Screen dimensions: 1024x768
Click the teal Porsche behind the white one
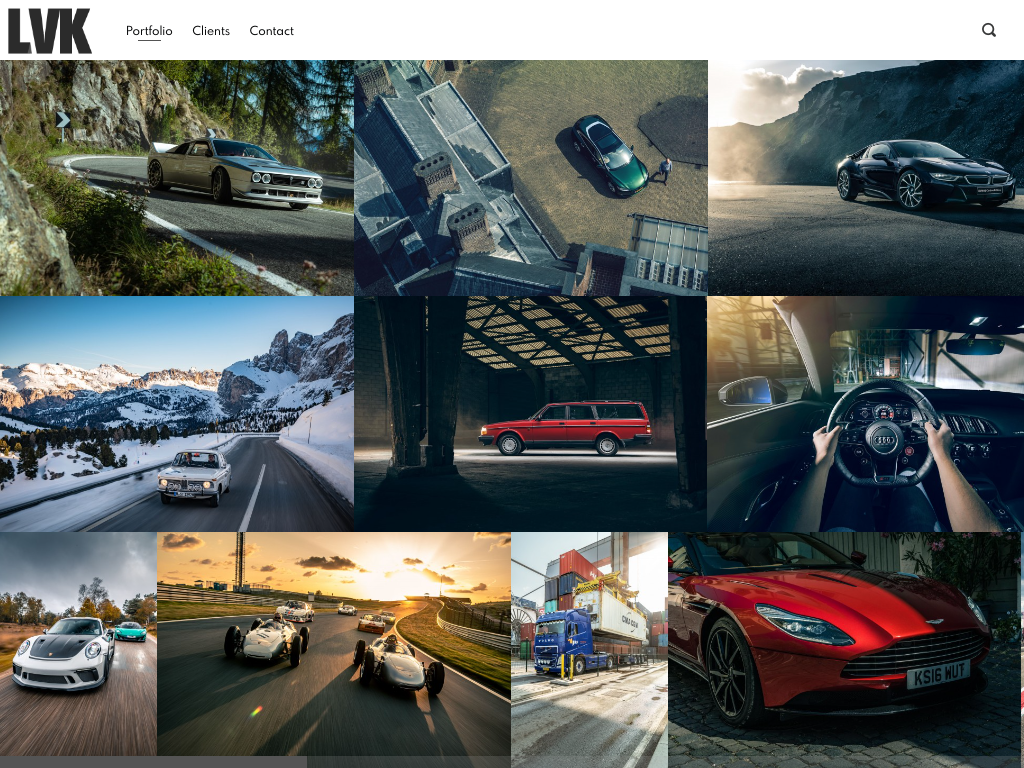pos(130,631)
